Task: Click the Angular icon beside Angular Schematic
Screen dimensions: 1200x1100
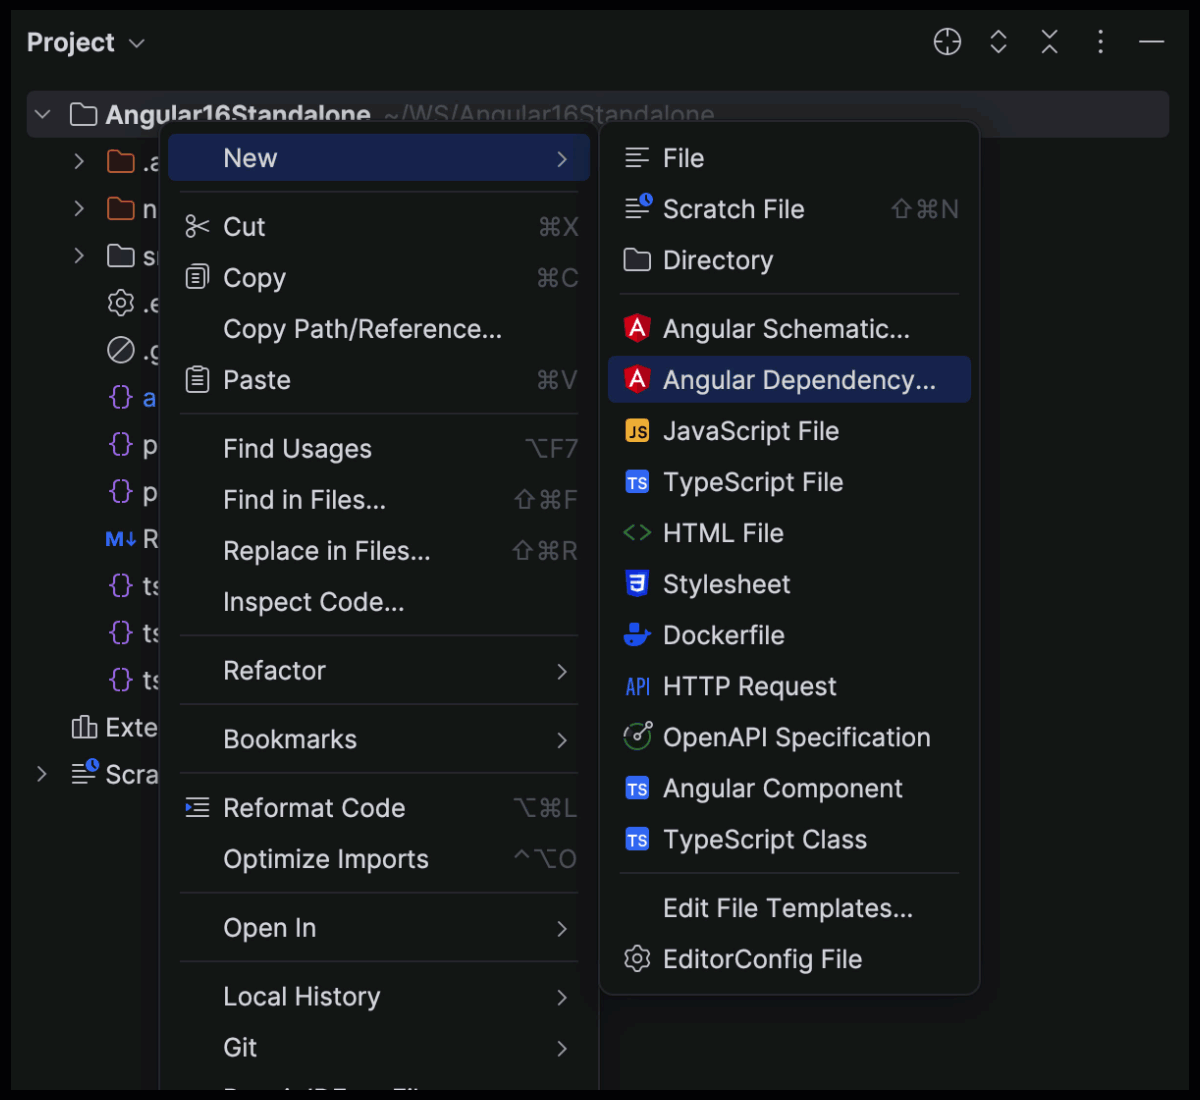Action: [637, 328]
